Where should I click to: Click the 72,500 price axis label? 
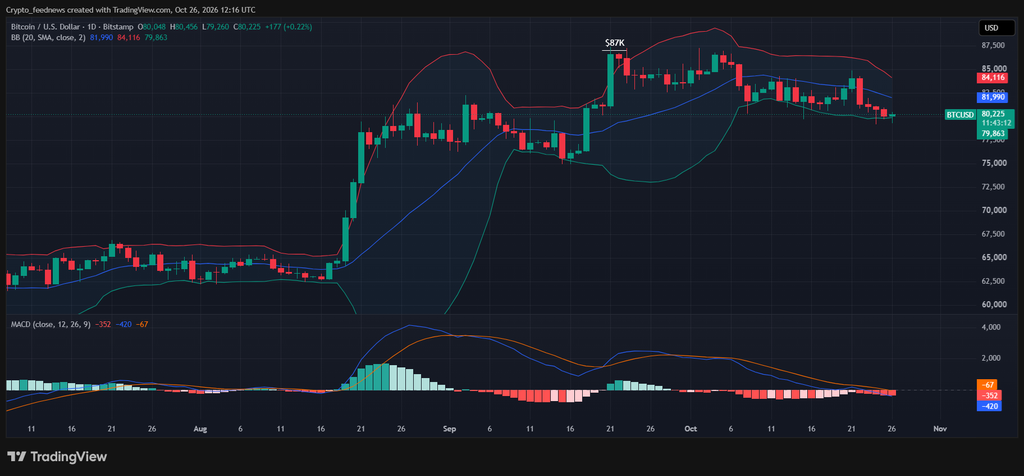coord(993,187)
